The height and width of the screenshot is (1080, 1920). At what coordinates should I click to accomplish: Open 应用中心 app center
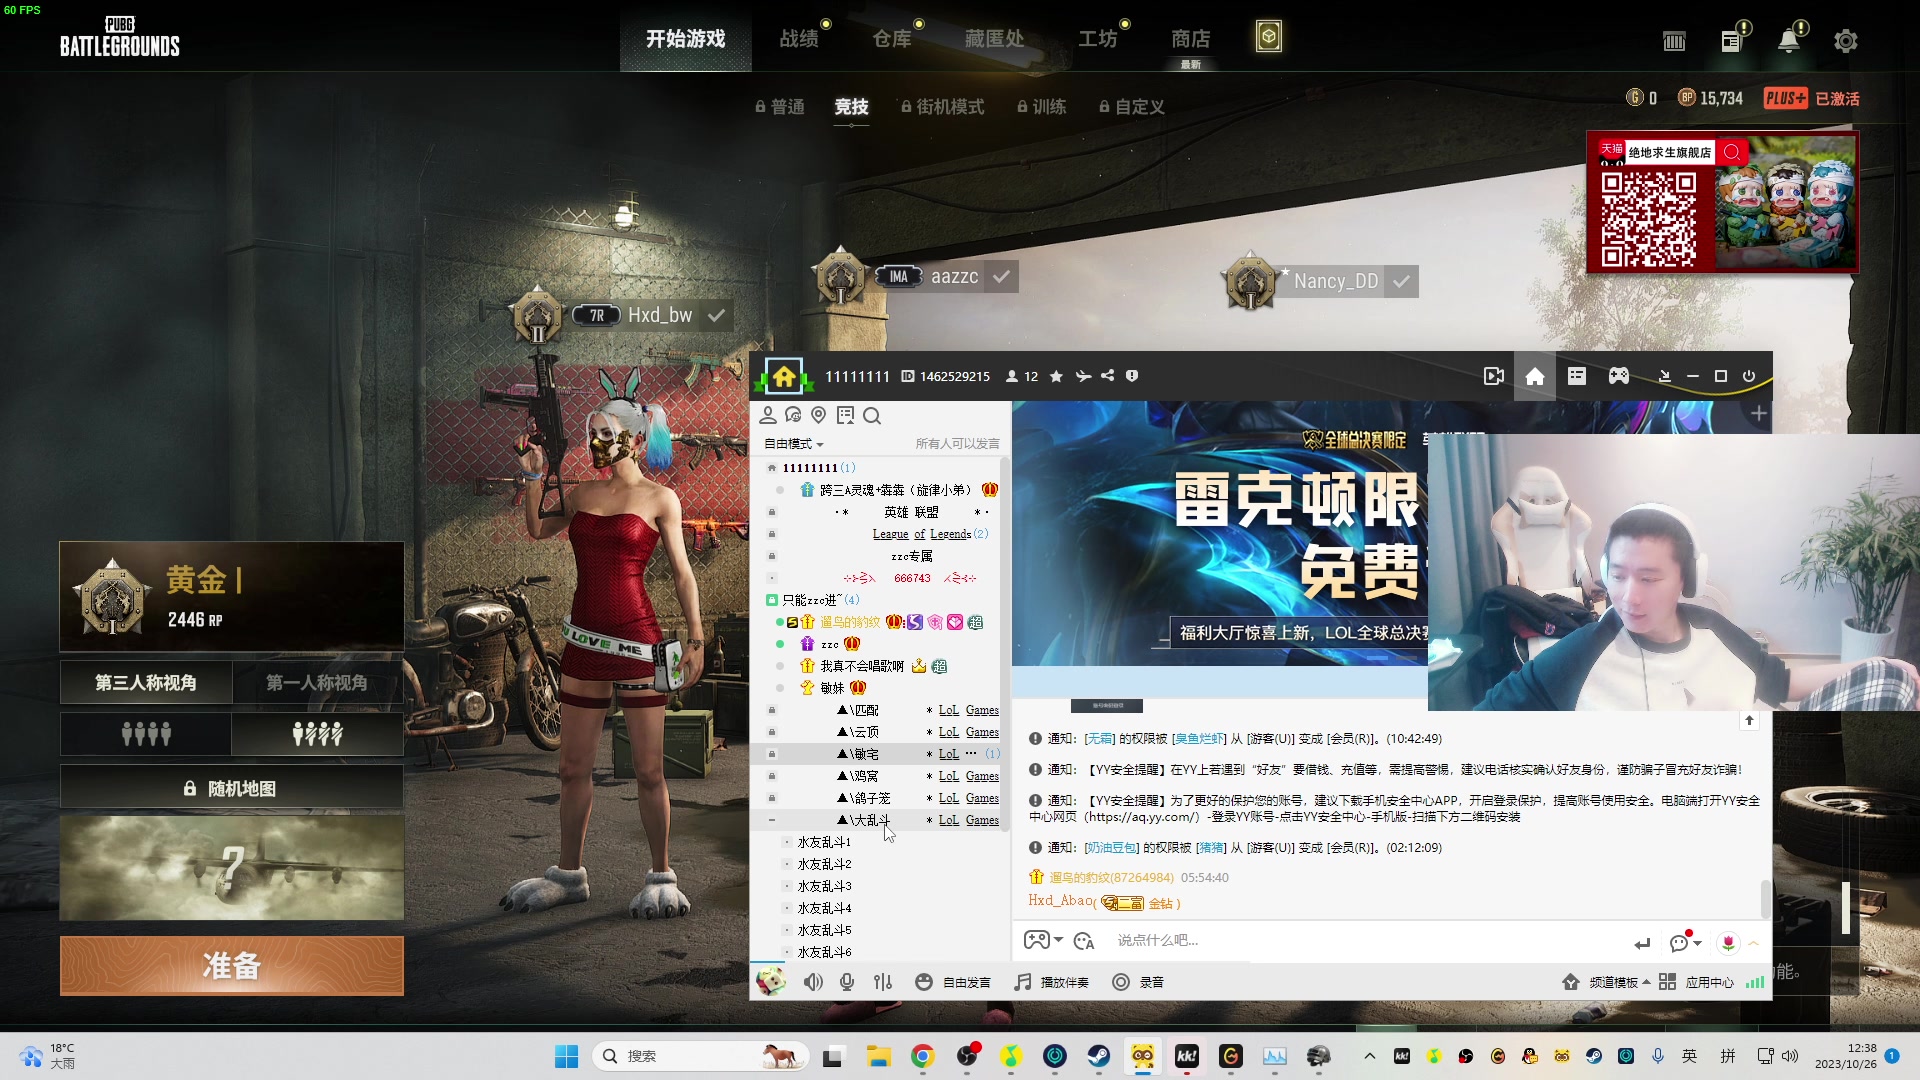(x=1696, y=982)
